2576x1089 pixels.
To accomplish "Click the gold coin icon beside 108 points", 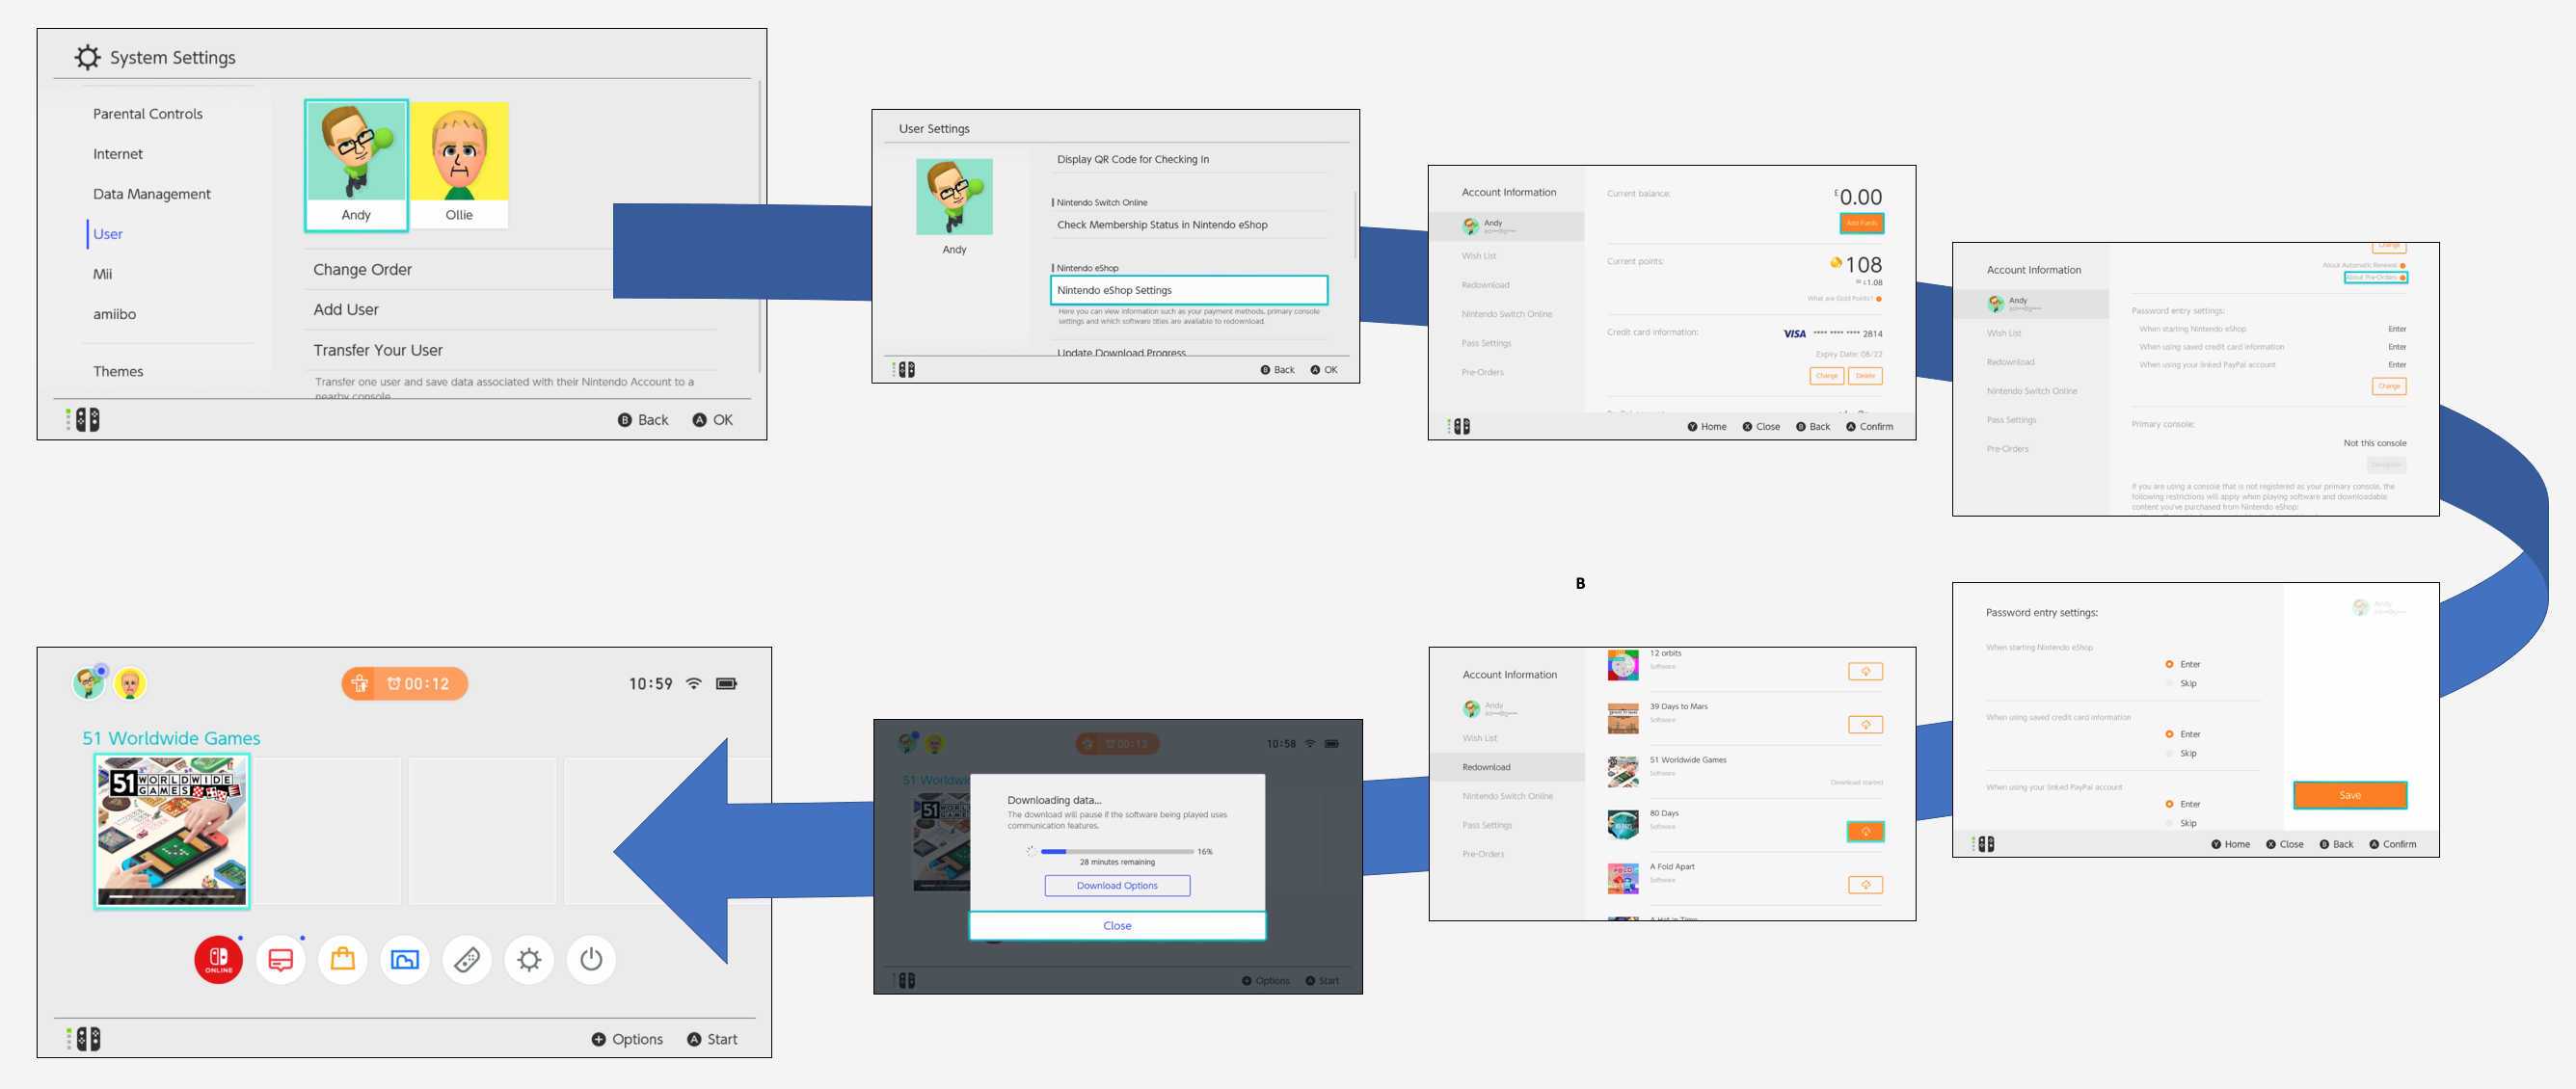I will click(1835, 263).
